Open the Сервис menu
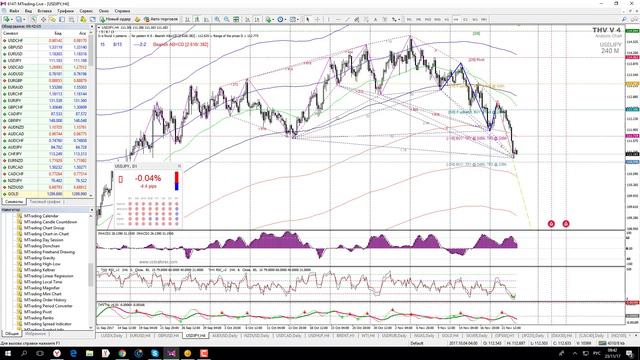 (x=86, y=11)
